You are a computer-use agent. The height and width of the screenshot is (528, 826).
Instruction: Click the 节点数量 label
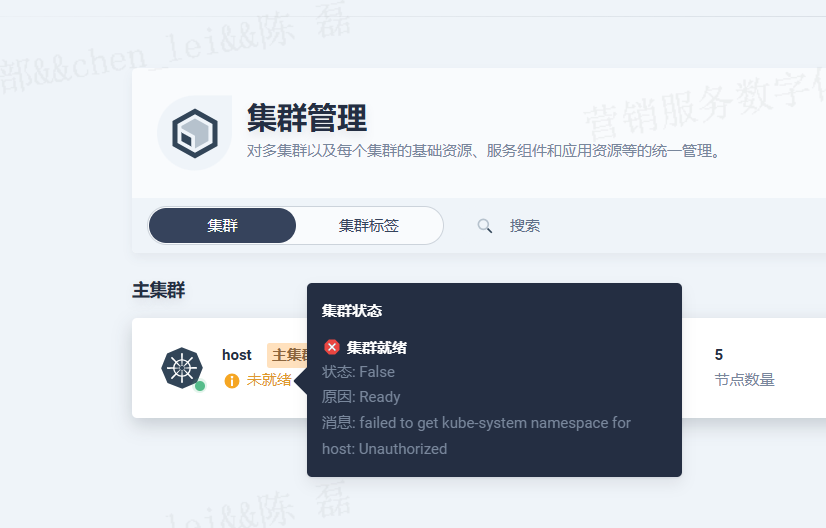pyautogui.click(x=744, y=380)
